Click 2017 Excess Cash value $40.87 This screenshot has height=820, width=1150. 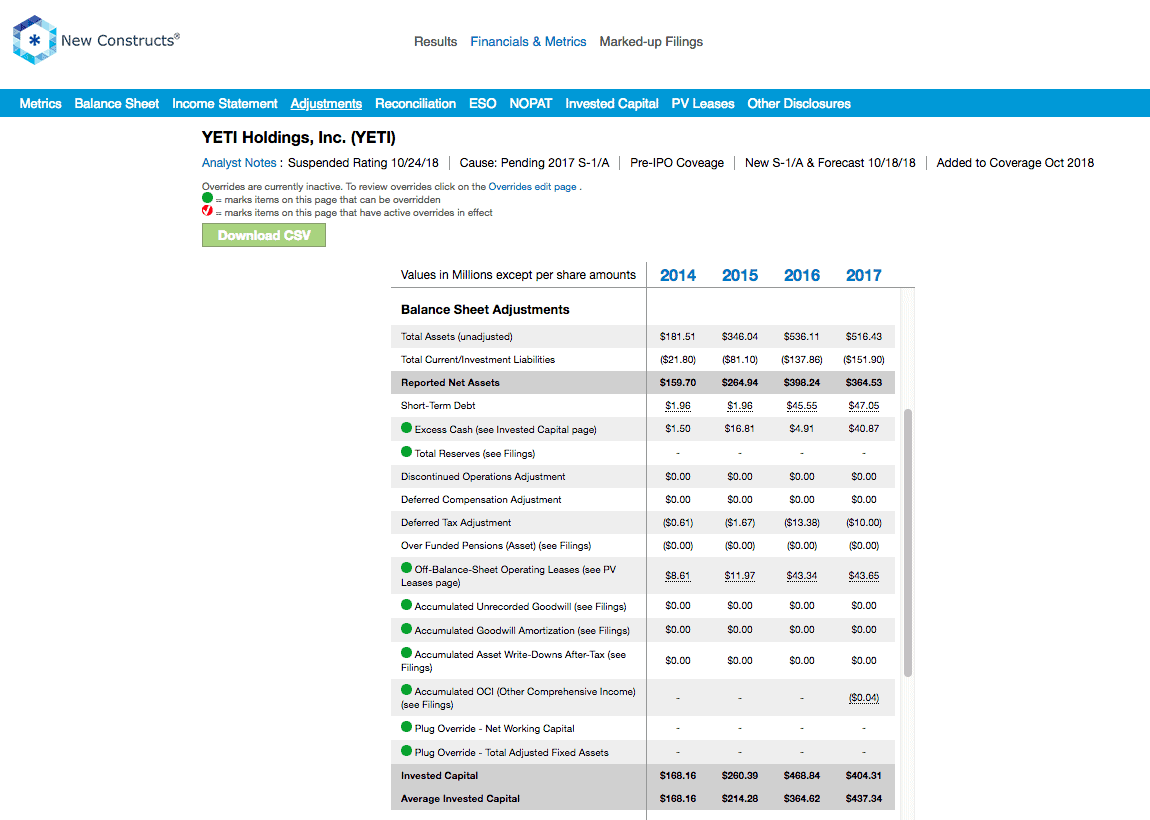point(864,428)
